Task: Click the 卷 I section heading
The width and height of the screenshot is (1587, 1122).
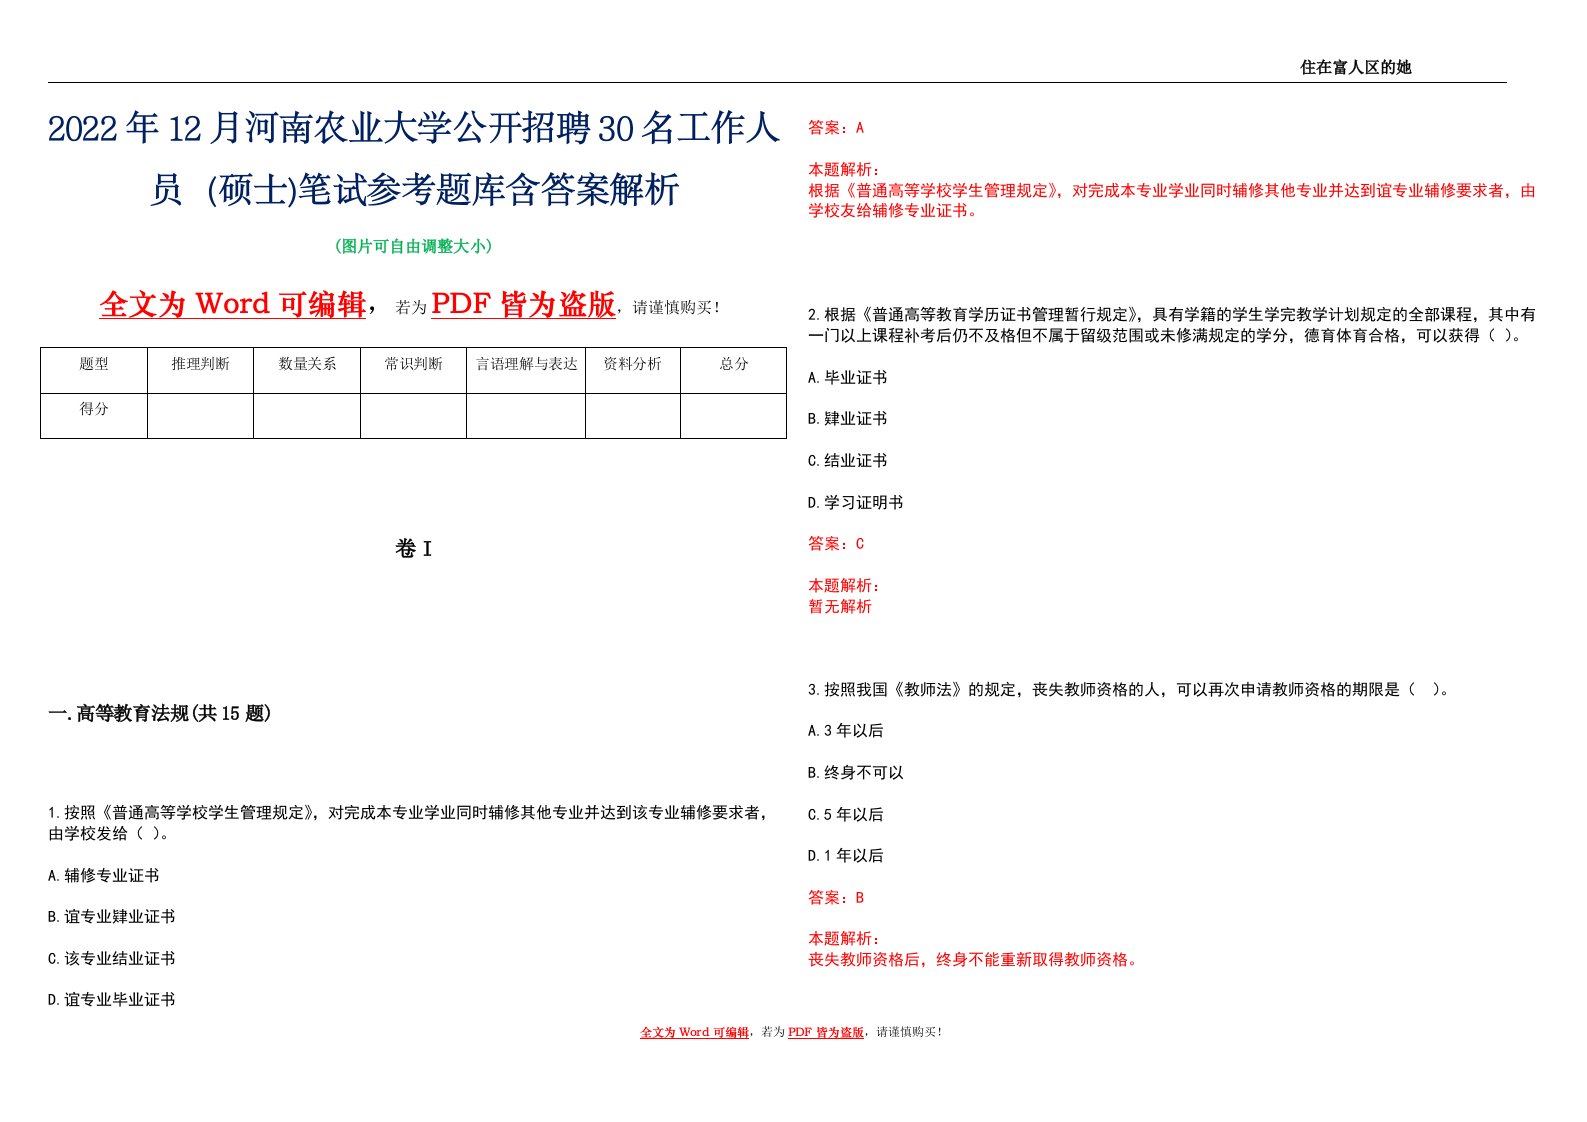Action: [x=414, y=548]
